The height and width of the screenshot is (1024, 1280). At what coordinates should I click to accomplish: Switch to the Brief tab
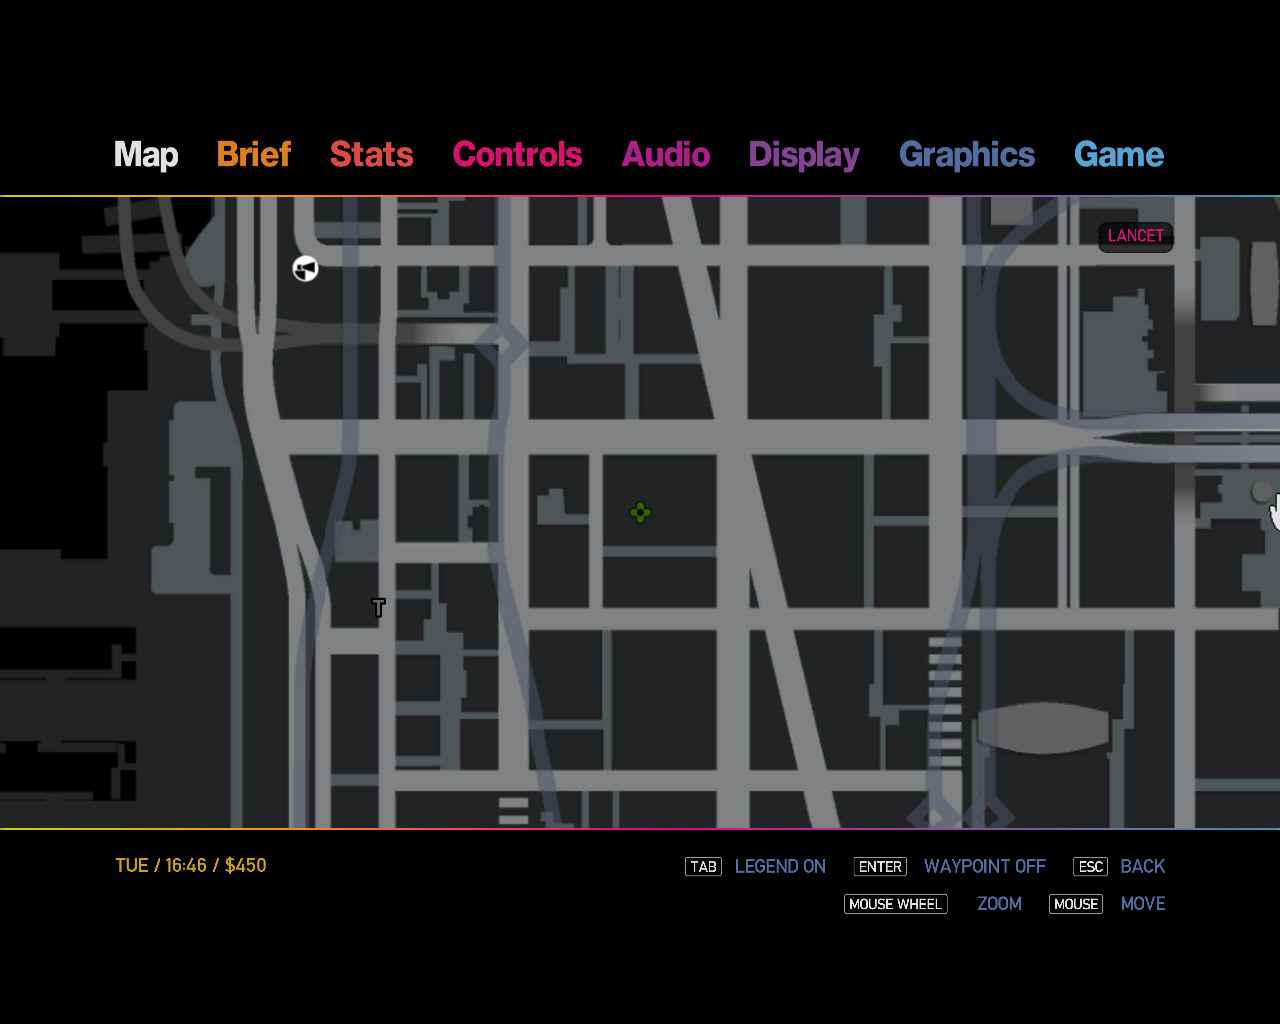click(x=254, y=154)
